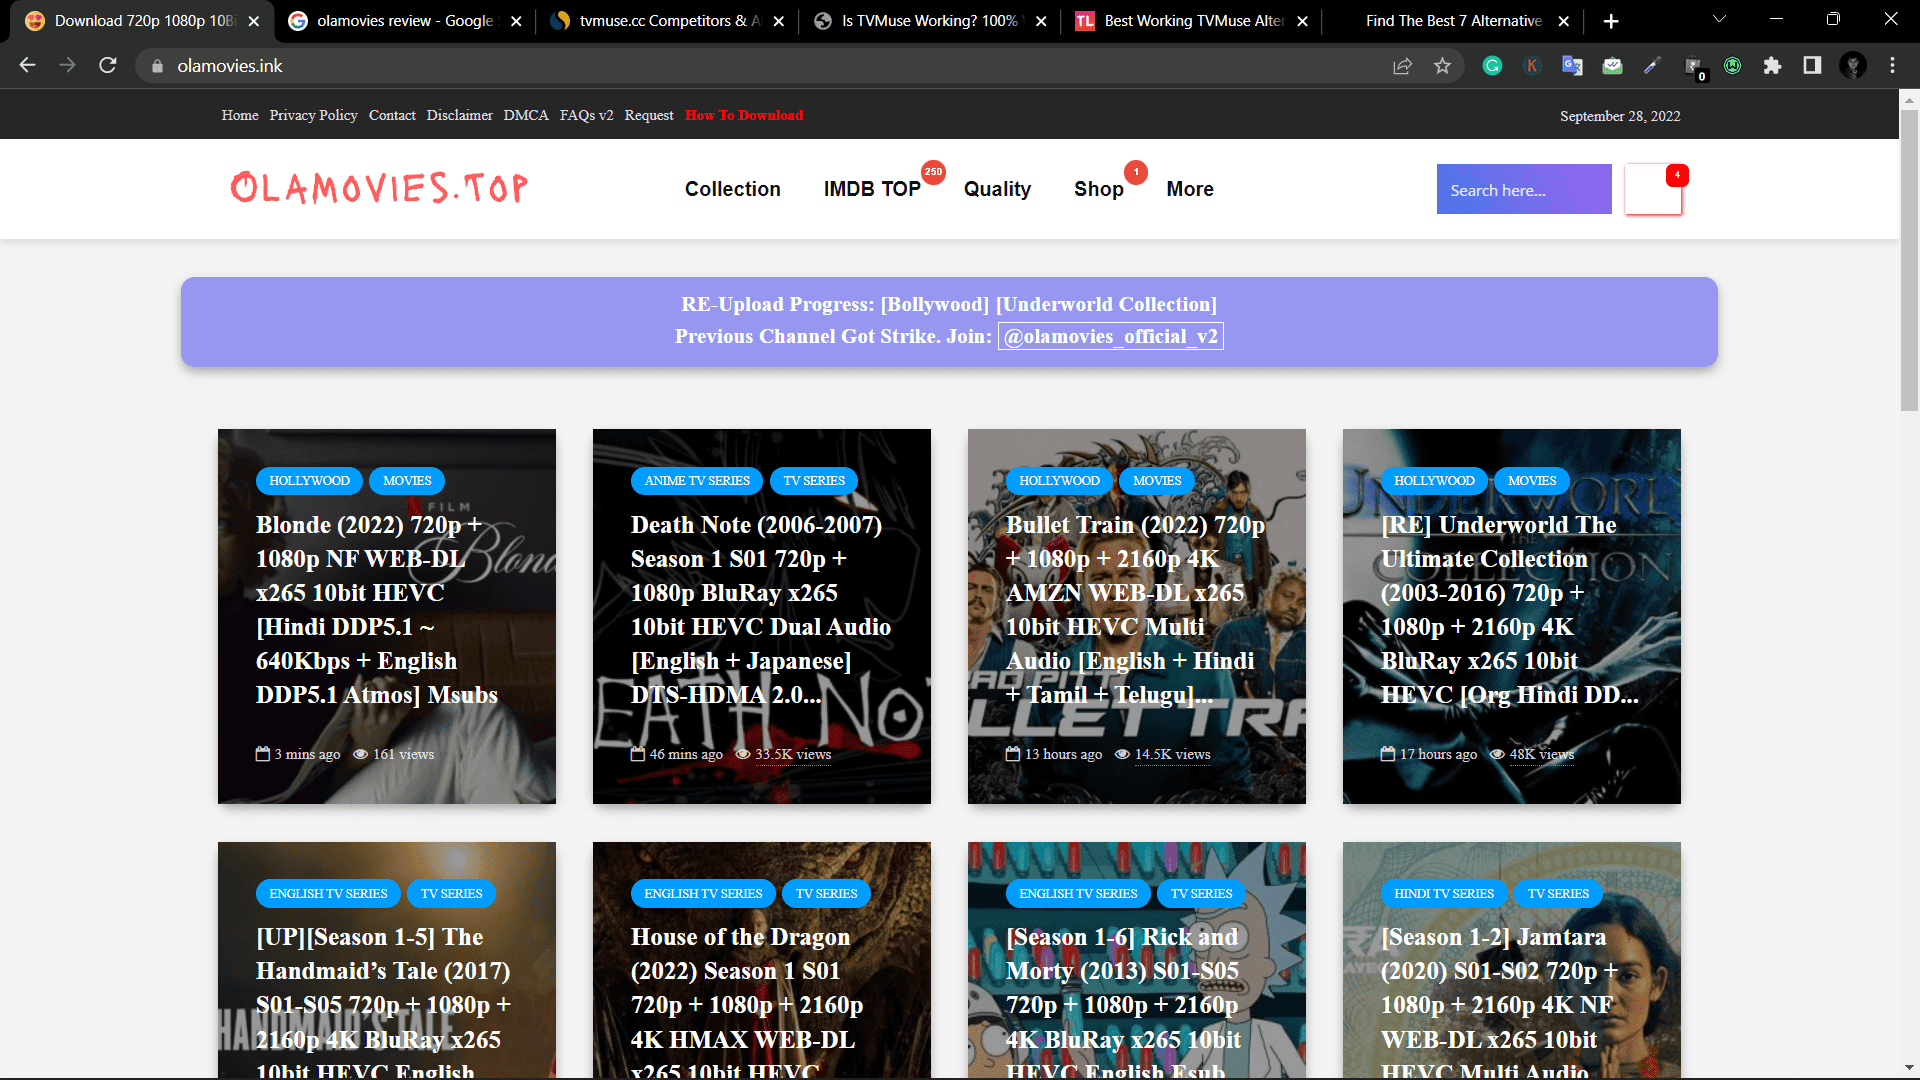The image size is (1920, 1080).
Task: Click ENGLISH TV SERIES tag on Handmaid's Tale
Action: pos(328,894)
